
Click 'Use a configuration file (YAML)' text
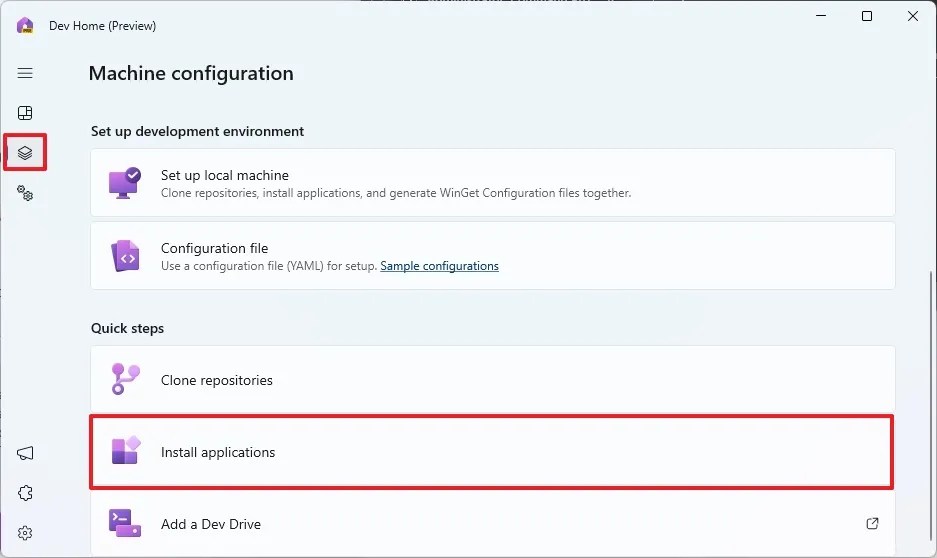(269, 266)
